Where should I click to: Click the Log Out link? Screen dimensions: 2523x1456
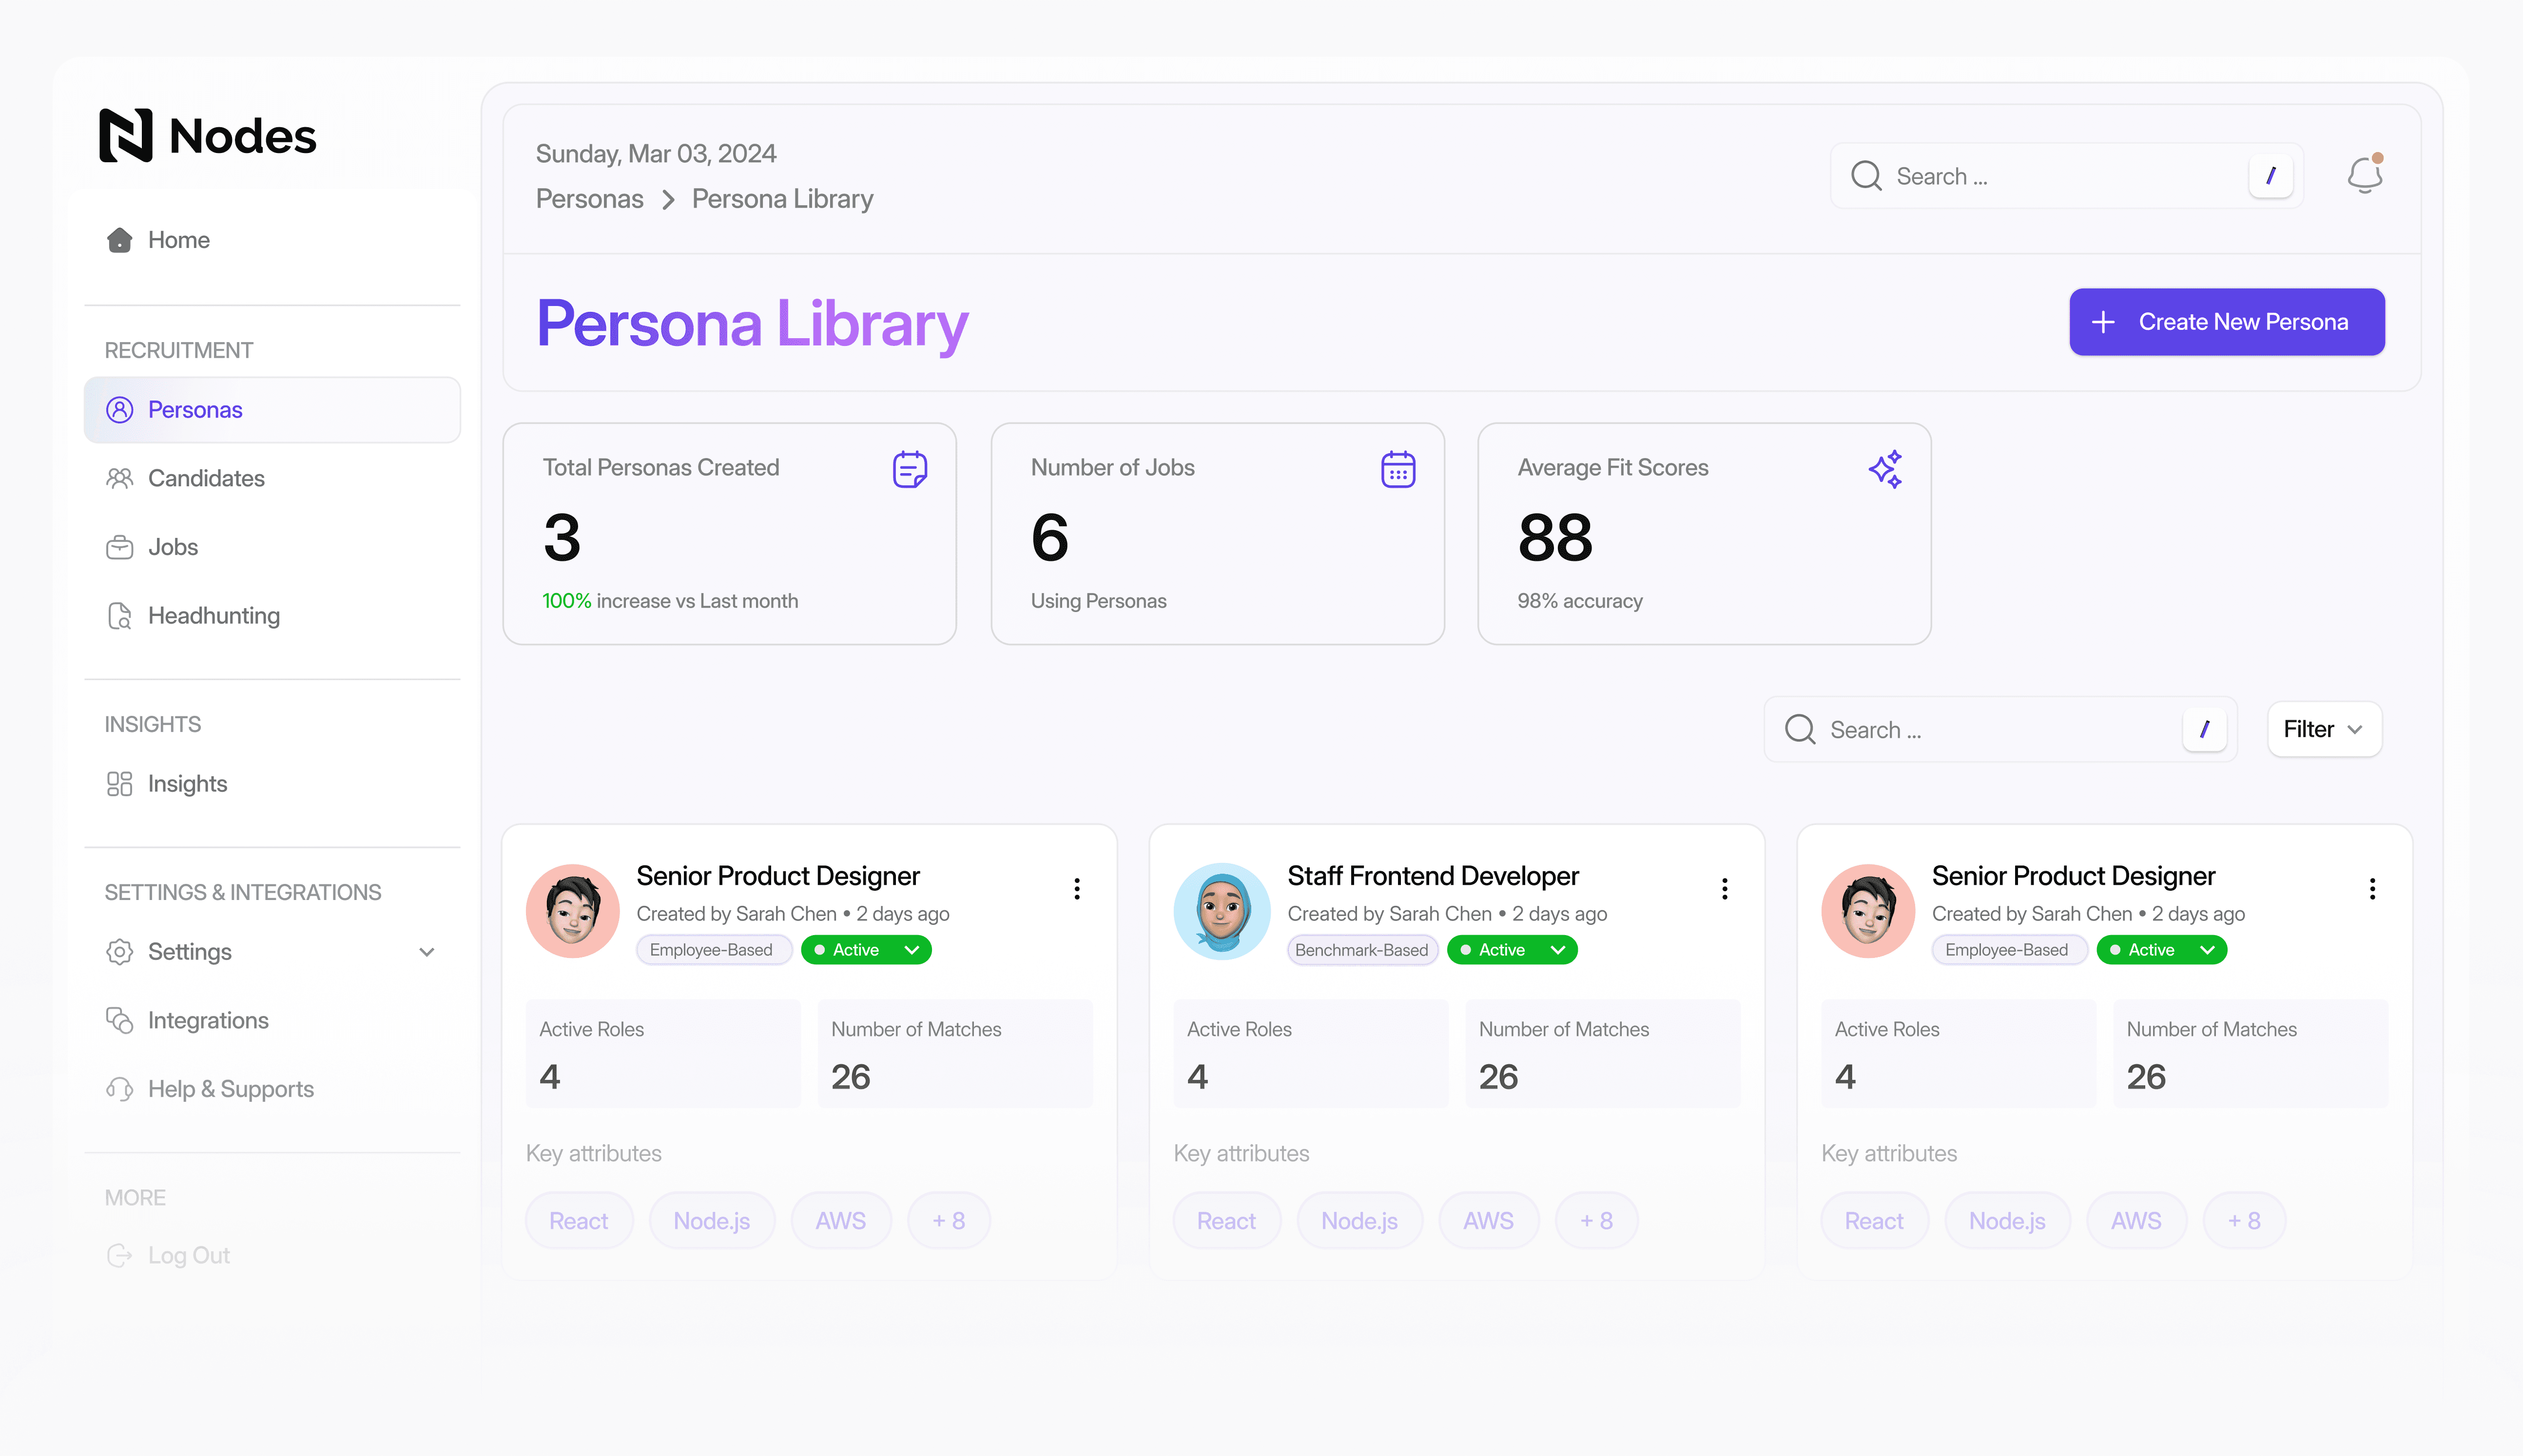coord(188,1255)
